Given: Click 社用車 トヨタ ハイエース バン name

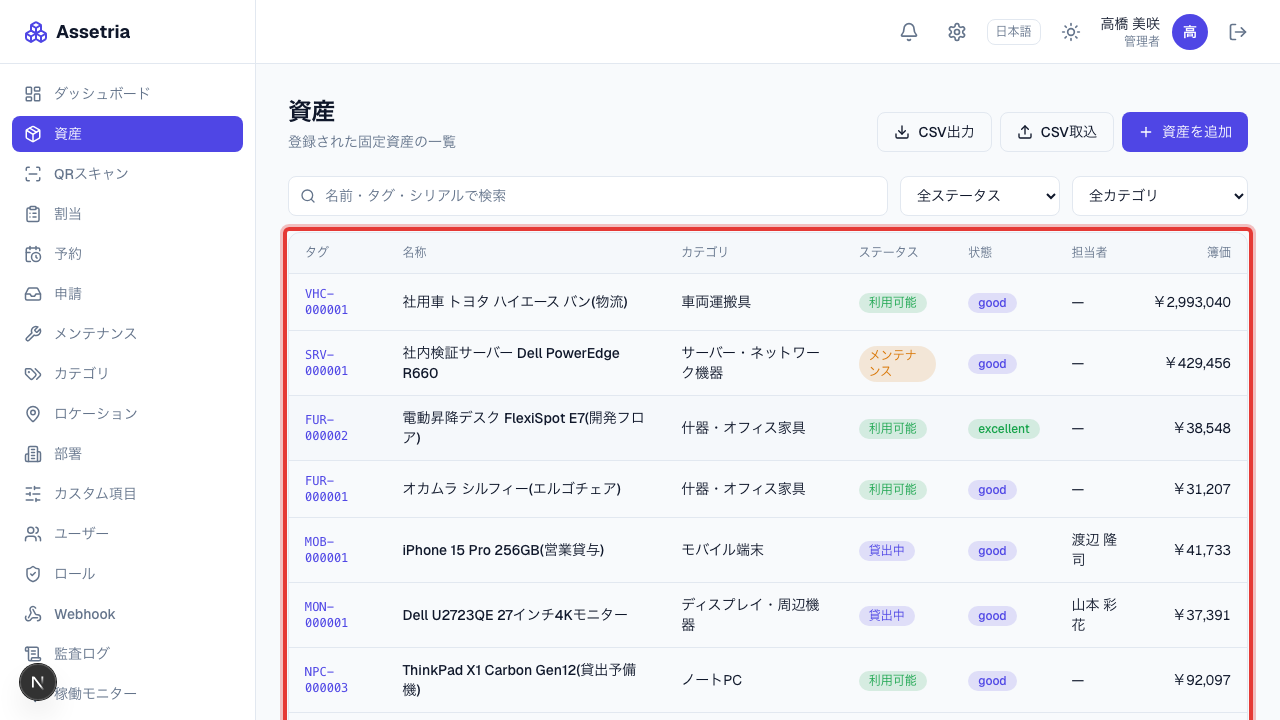Looking at the screenshot, I should click(x=515, y=302).
